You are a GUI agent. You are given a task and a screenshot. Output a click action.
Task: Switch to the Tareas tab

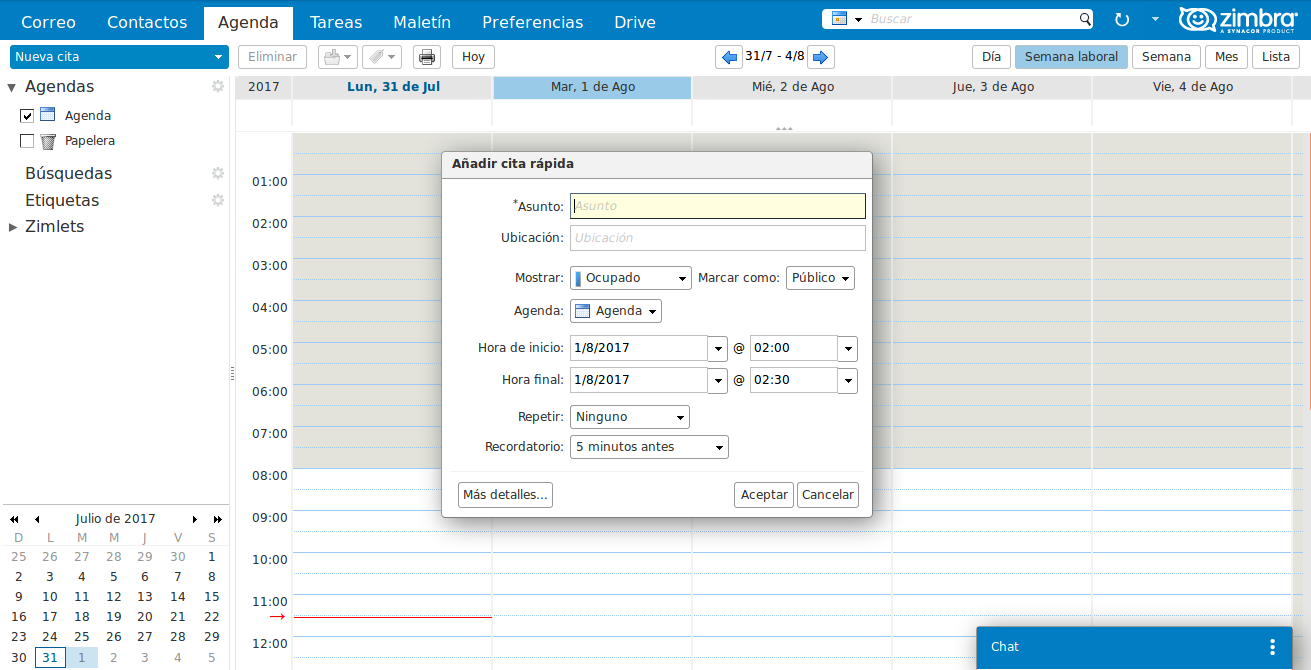[x=336, y=22]
